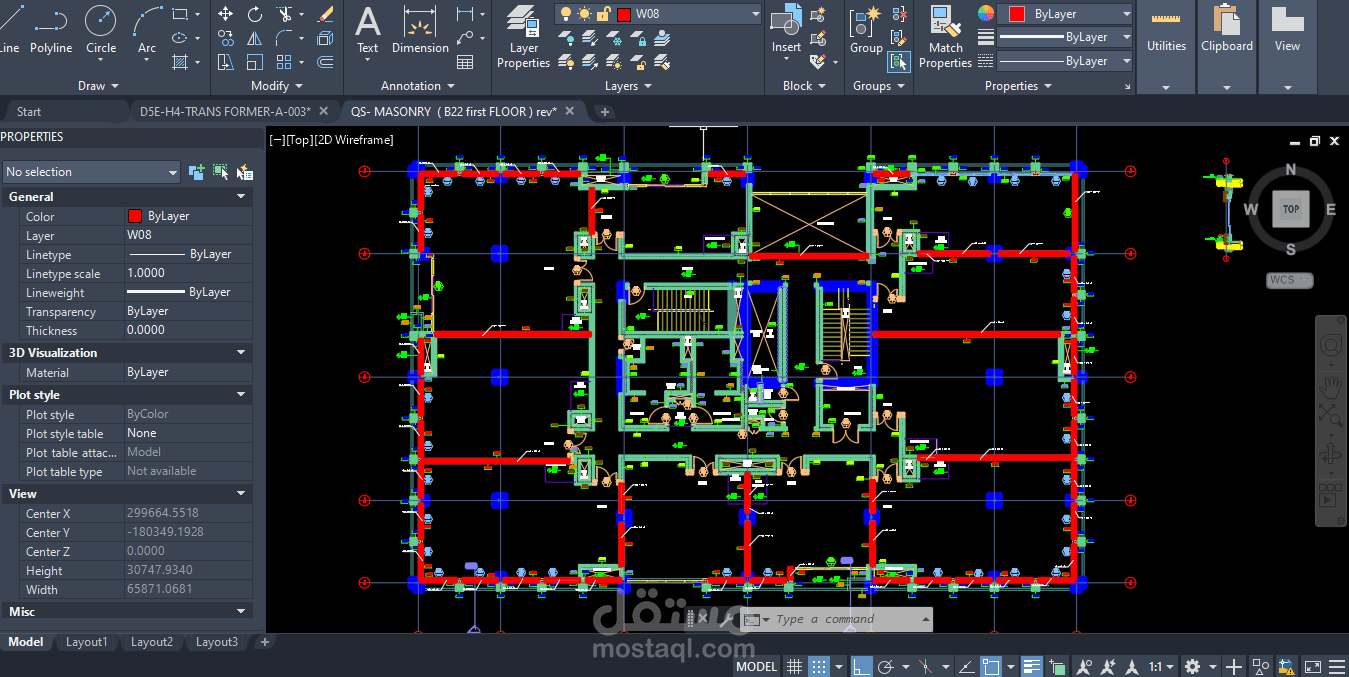Click the Customization hamburger icon in status bar
This screenshot has height=677, width=1349.
tap(1339, 666)
